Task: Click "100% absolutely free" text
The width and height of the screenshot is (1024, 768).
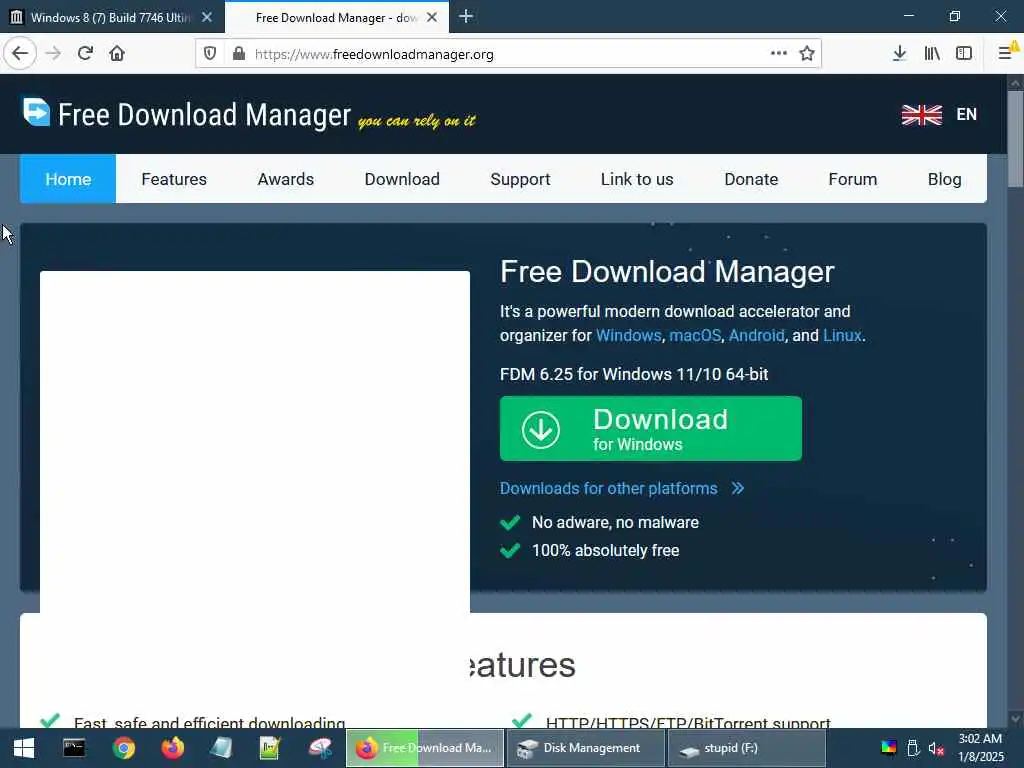Action: click(x=605, y=551)
